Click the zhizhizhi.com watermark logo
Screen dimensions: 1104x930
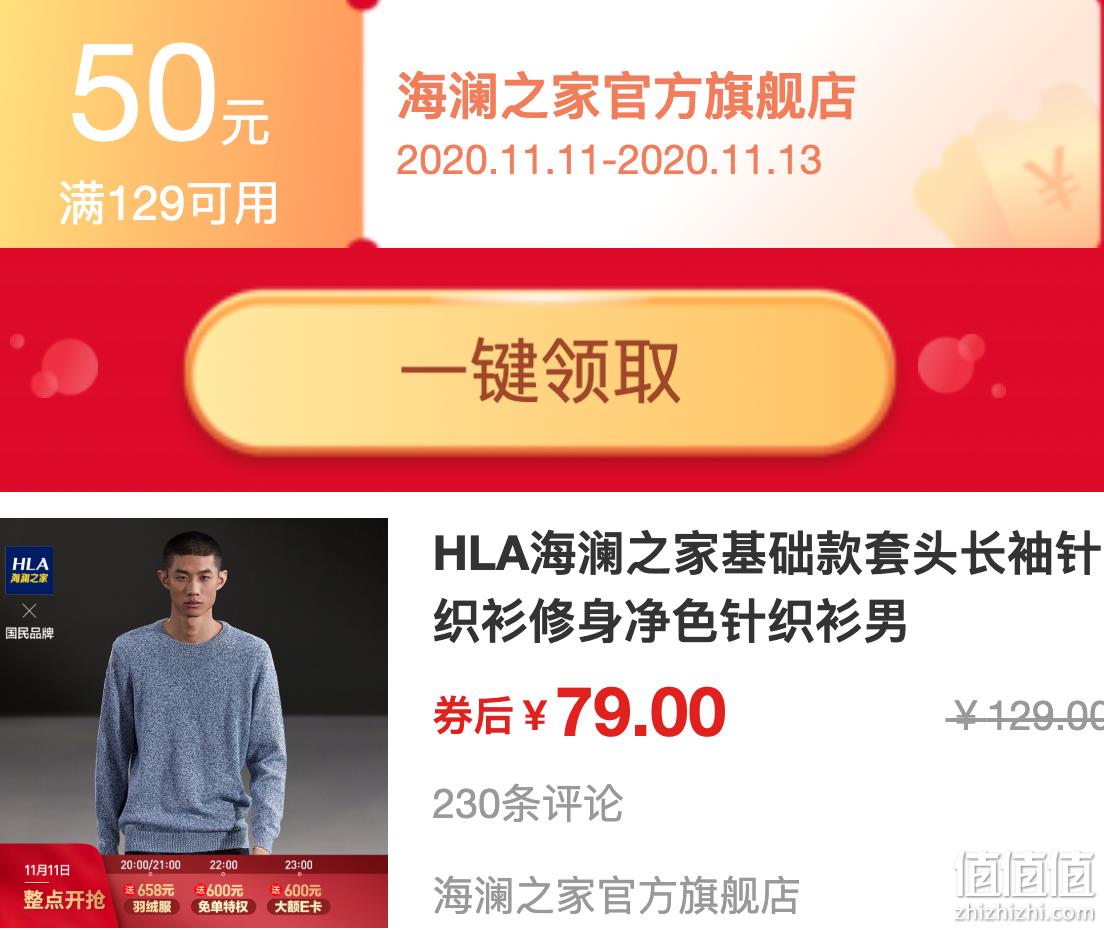1025,887
